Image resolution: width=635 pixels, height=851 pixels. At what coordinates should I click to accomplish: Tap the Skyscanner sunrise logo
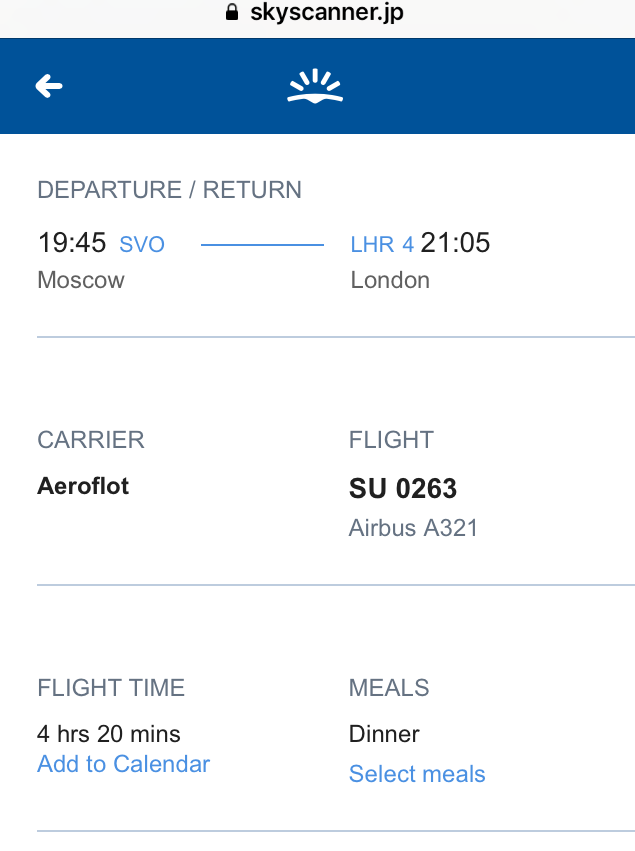click(x=315, y=85)
